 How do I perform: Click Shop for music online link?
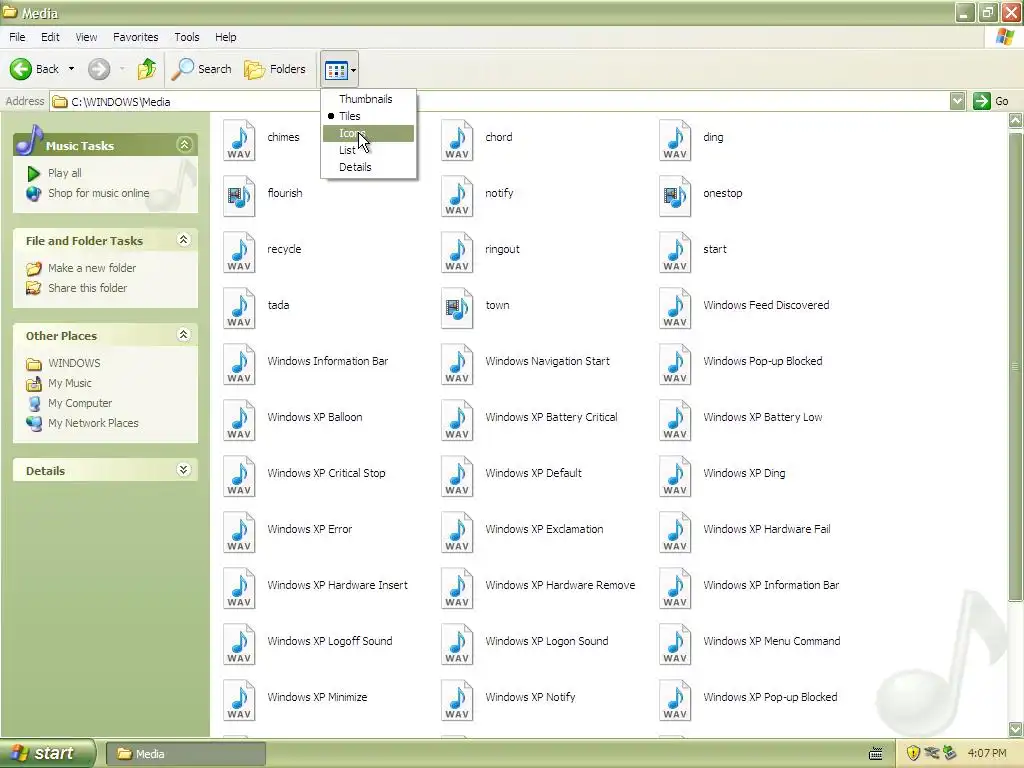coord(99,193)
